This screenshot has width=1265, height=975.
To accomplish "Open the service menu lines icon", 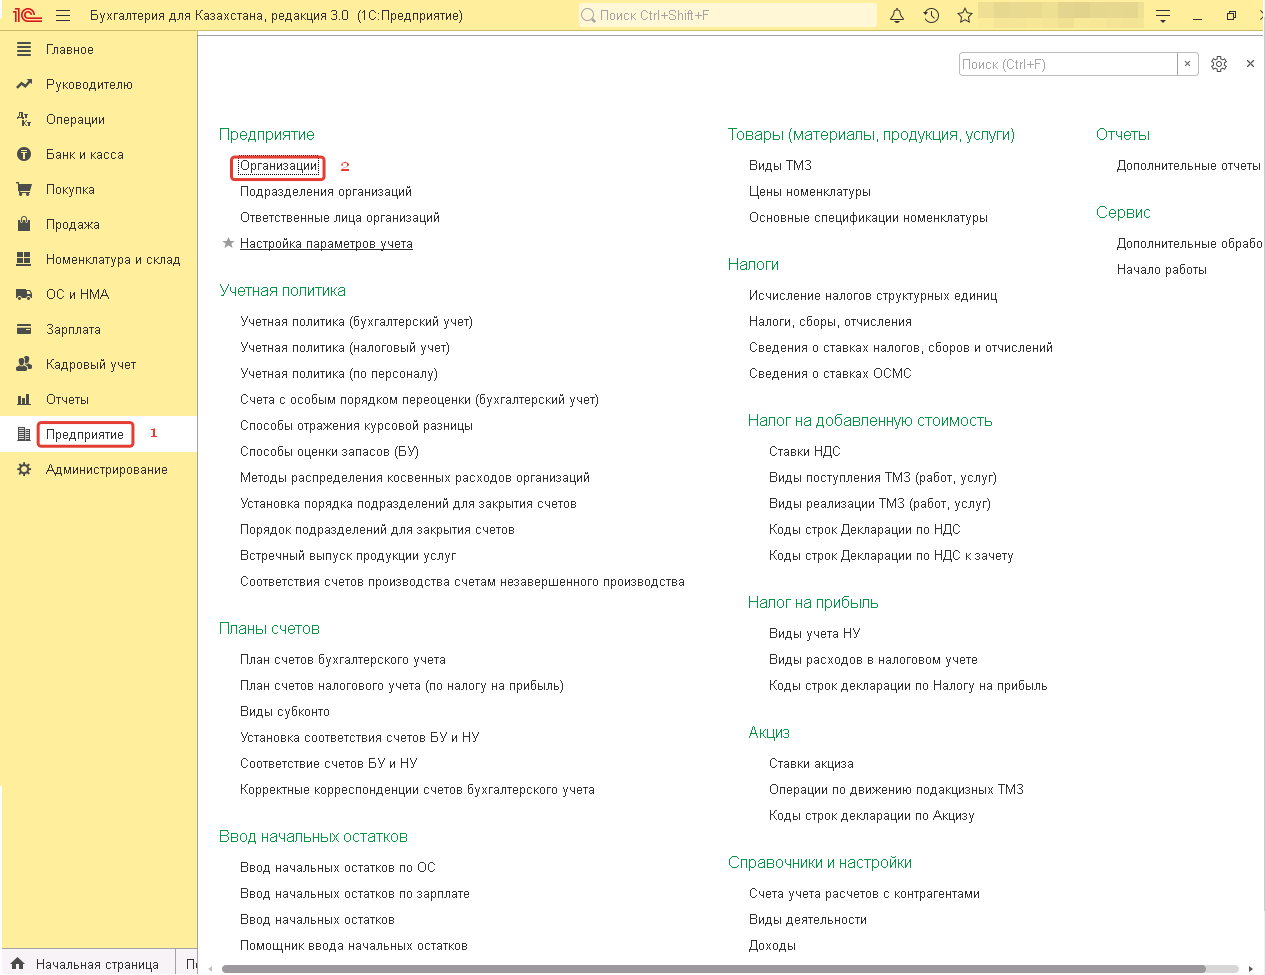I will [x=1162, y=16].
